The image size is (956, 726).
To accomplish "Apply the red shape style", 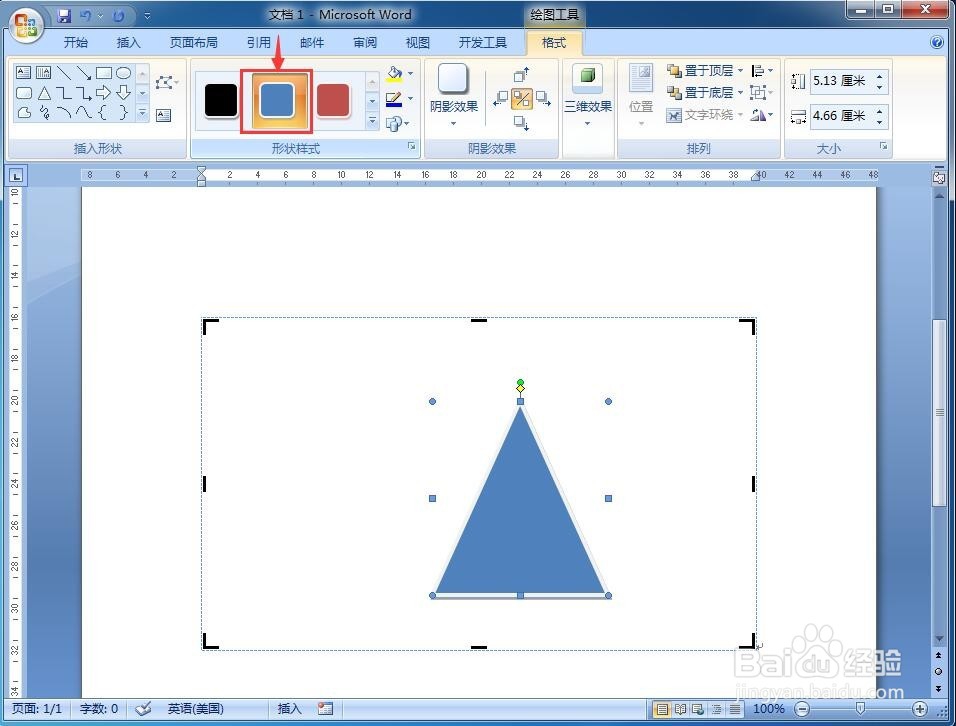I will click(333, 100).
